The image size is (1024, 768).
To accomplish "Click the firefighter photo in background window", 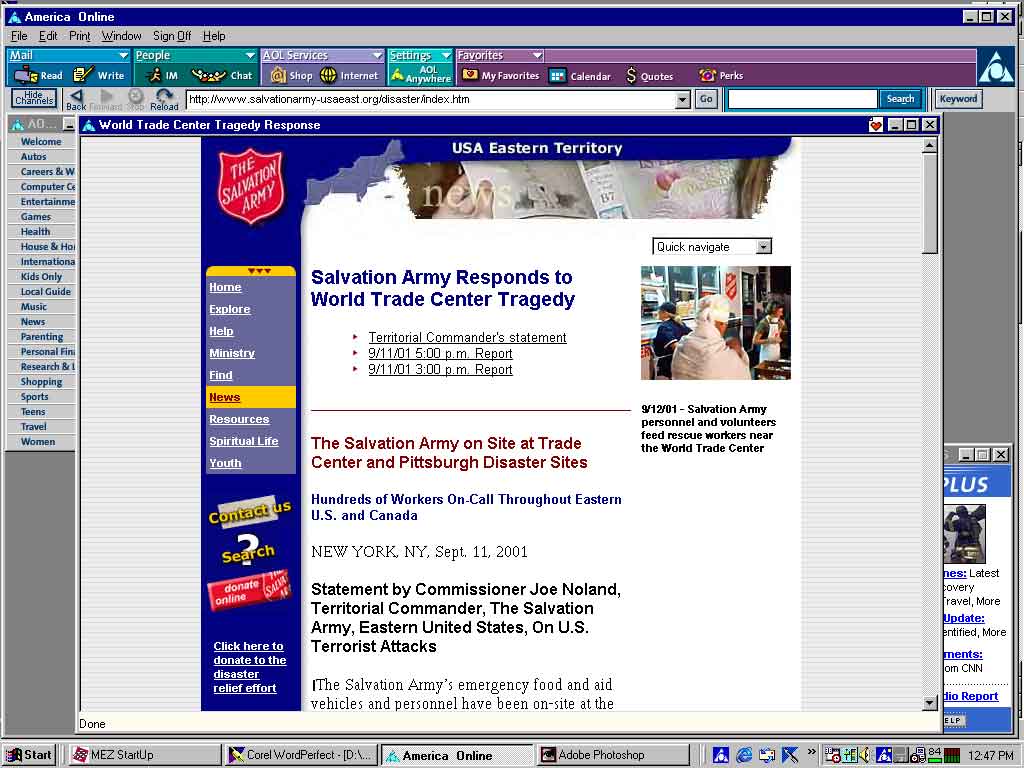I will 965,534.
